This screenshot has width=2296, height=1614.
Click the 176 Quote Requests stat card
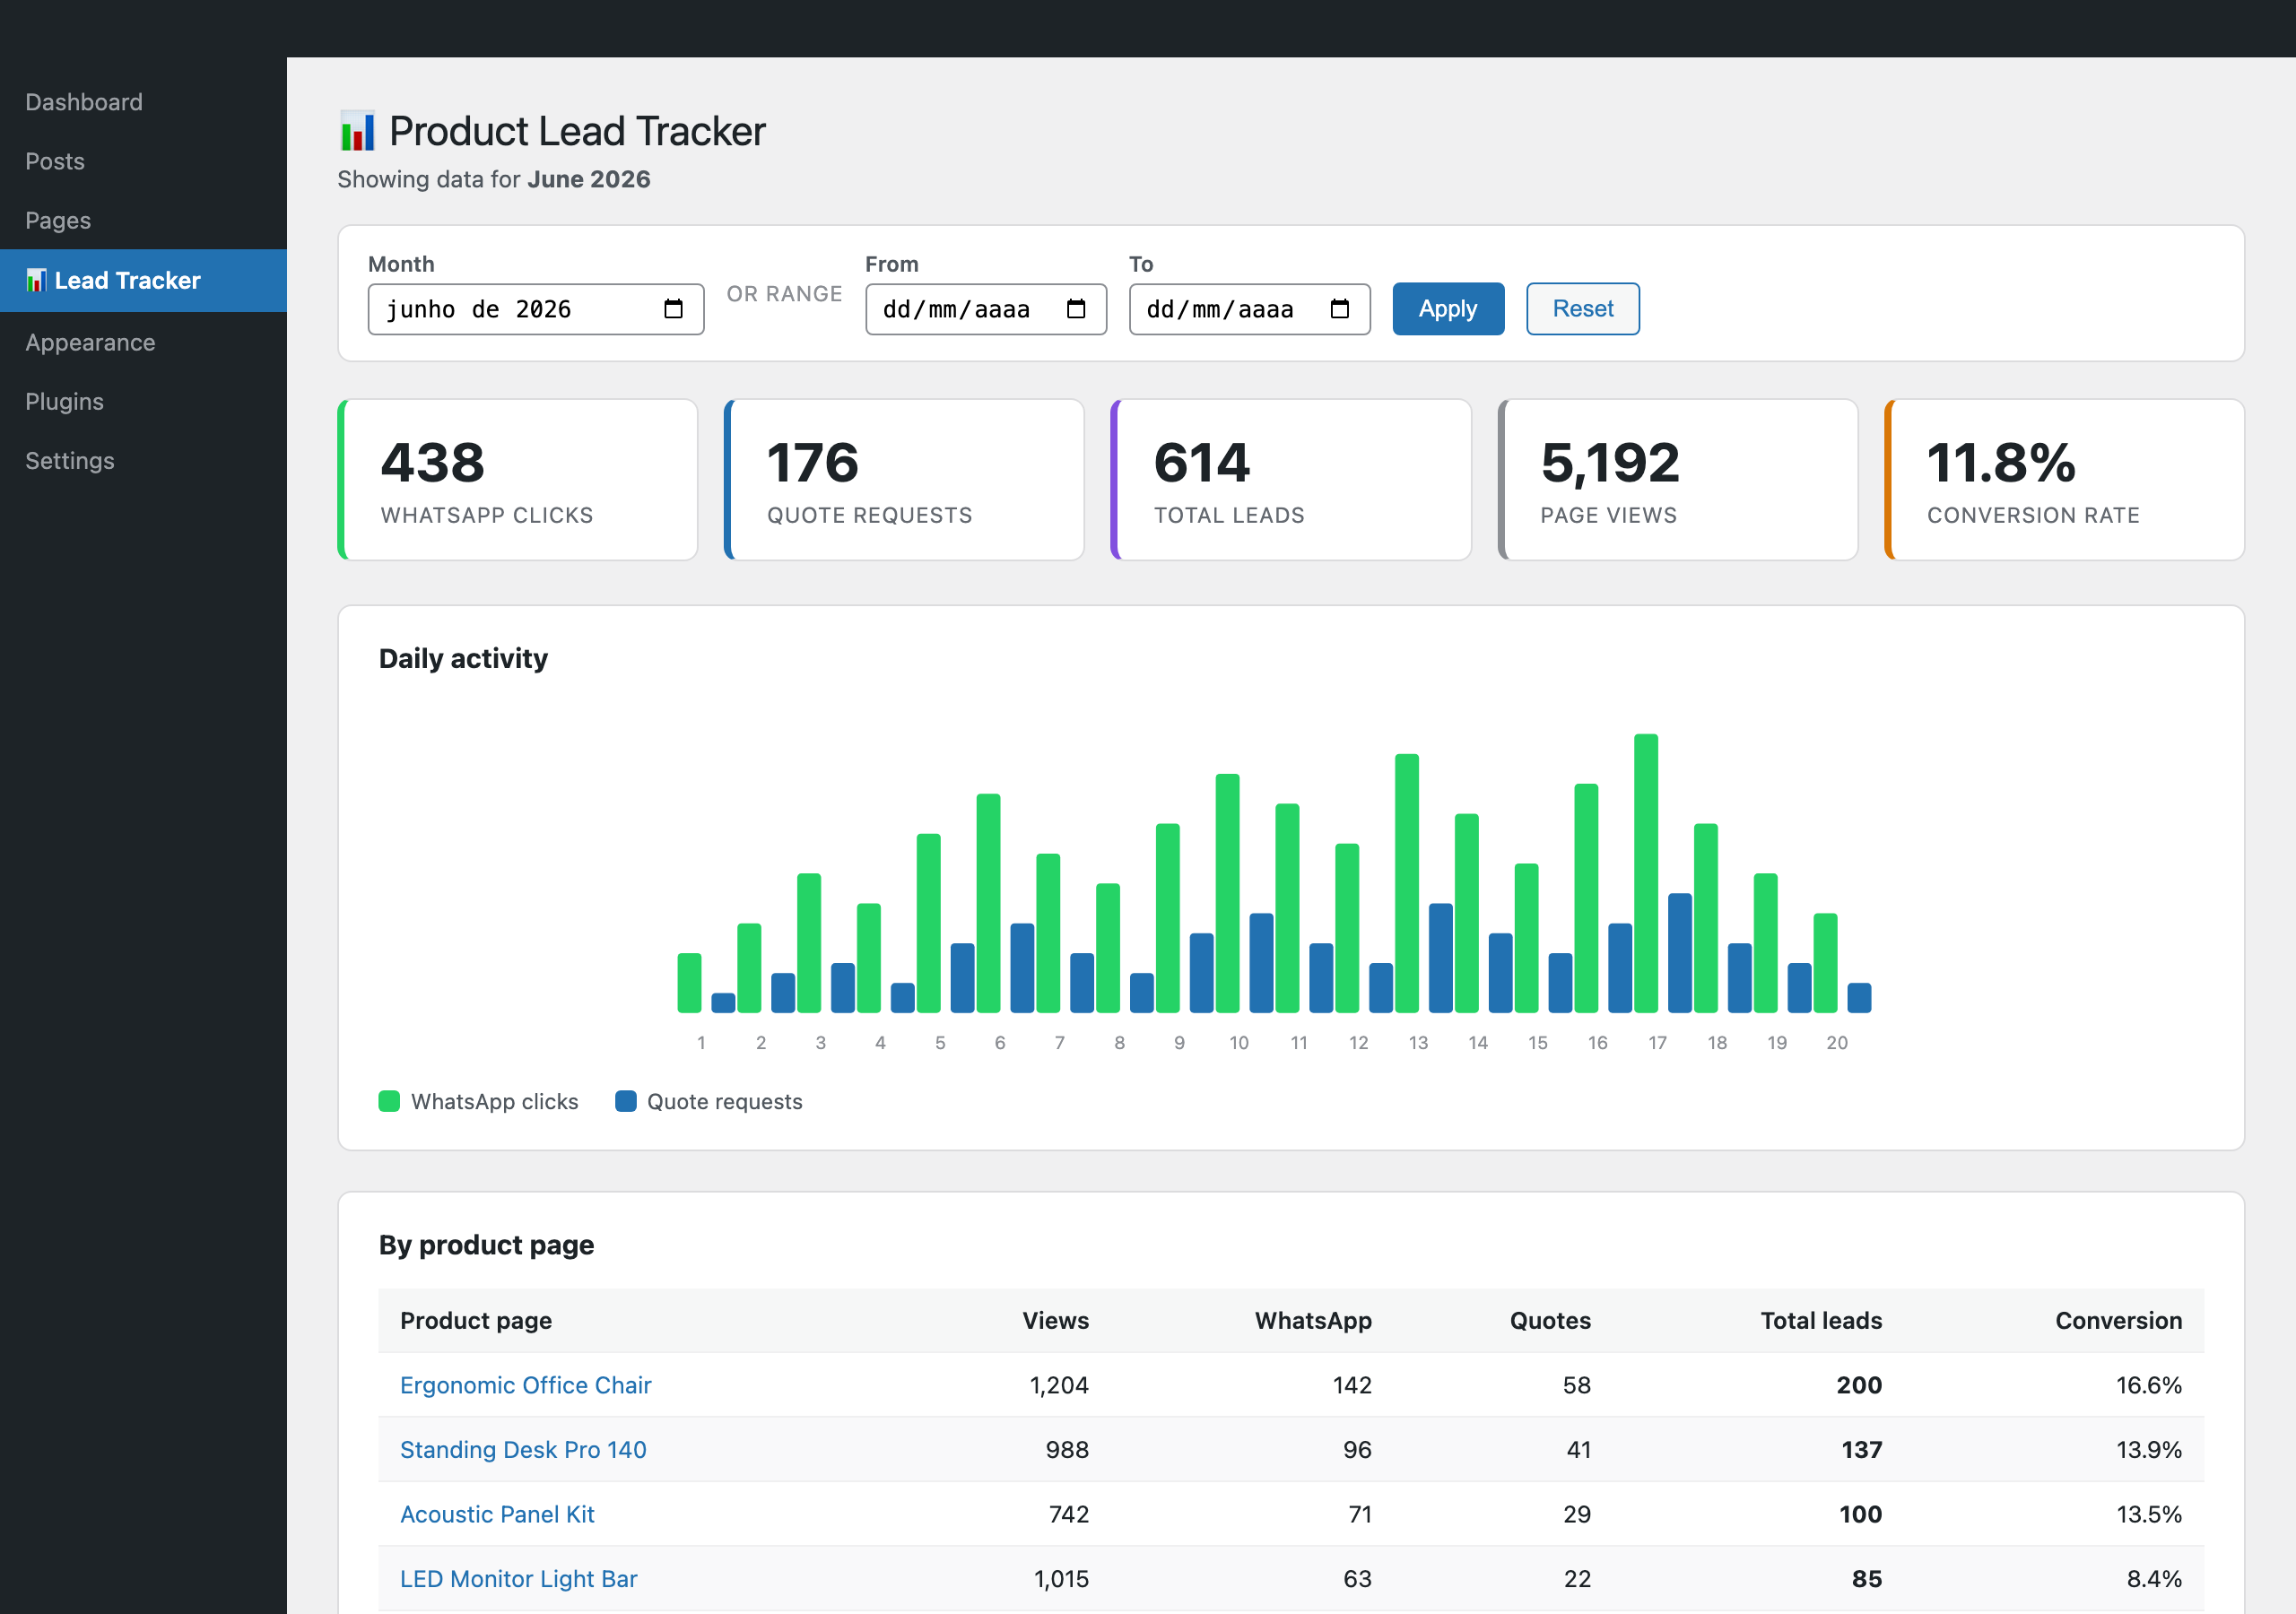(x=904, y=480)
